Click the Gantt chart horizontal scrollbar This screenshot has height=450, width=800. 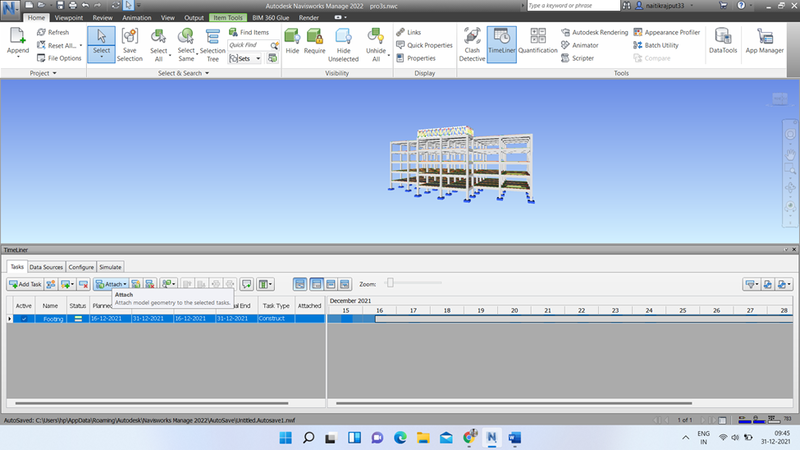pyautogui.click(x=514, y=403)
